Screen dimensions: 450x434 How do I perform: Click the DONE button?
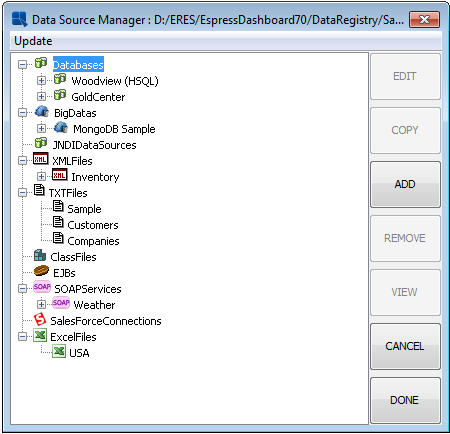tap(405, 400)
